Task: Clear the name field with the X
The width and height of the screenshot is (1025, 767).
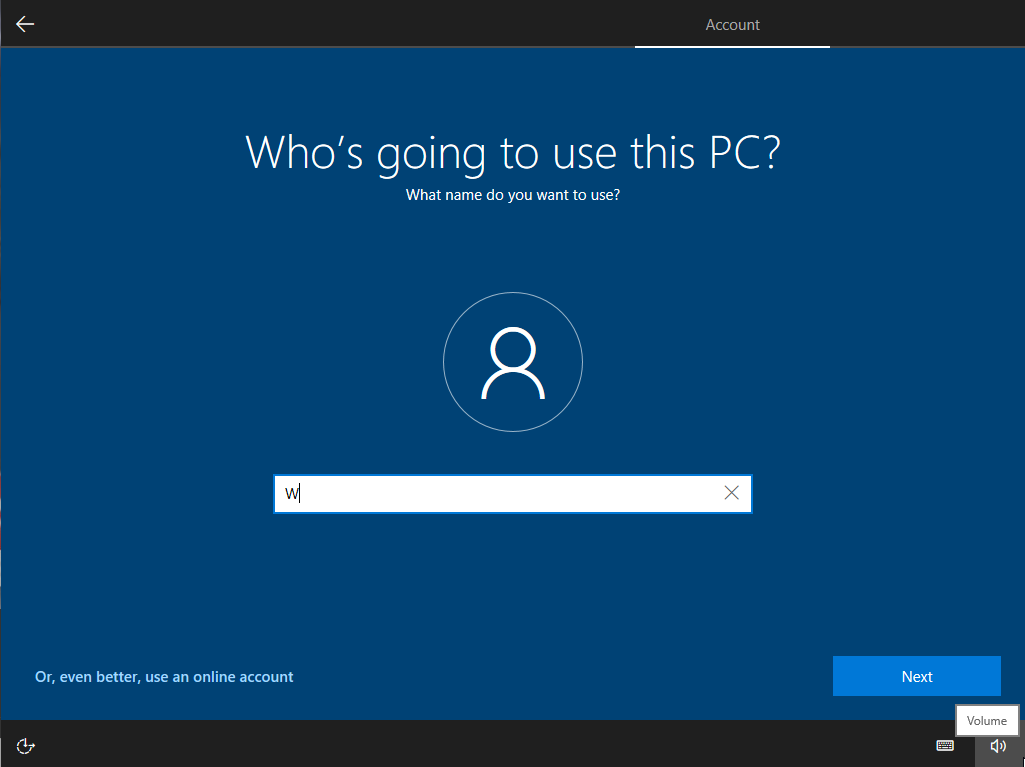Action: click(x=731, y=493)
